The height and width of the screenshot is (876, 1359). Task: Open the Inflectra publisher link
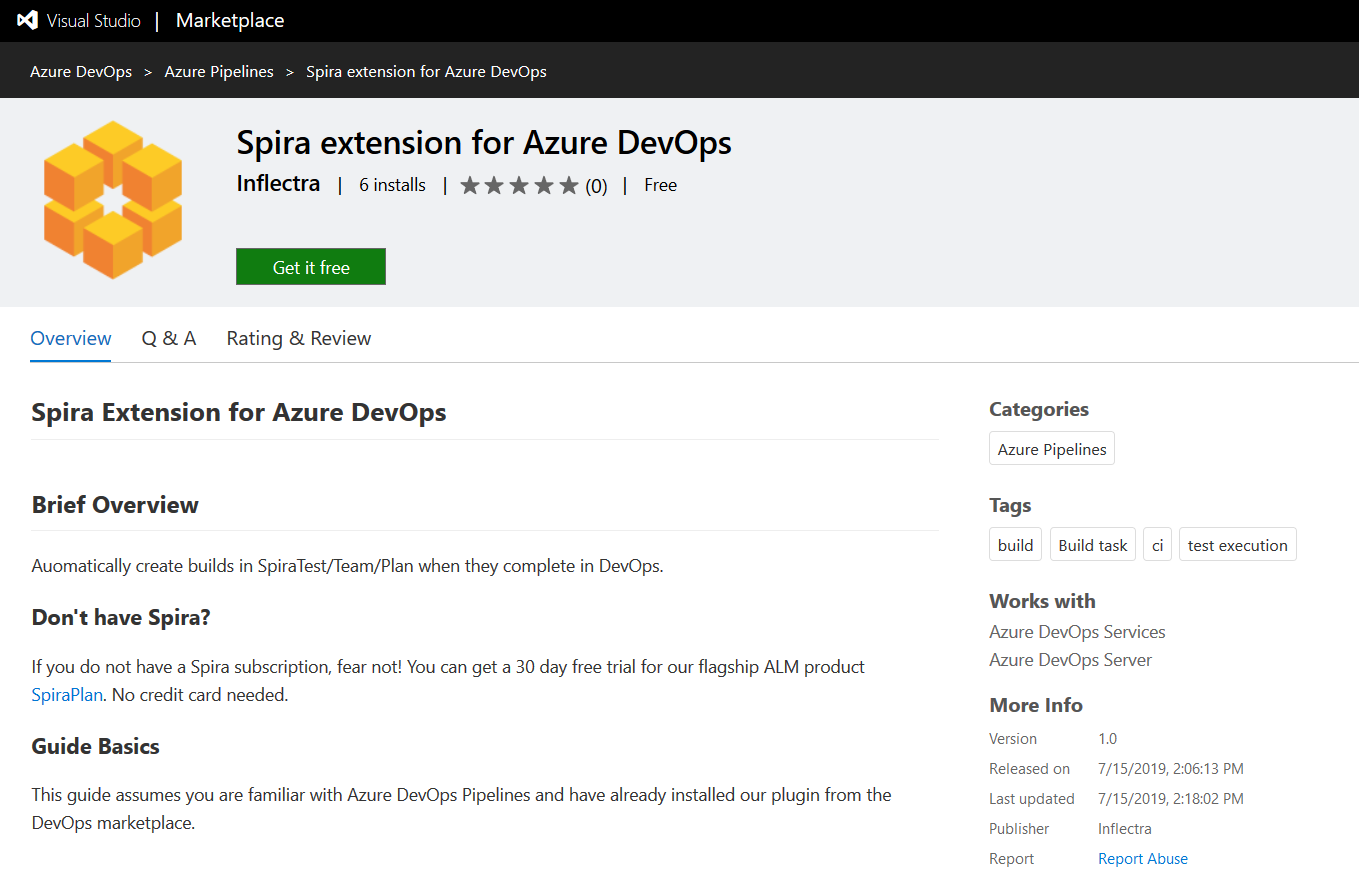tap(278, 184)
